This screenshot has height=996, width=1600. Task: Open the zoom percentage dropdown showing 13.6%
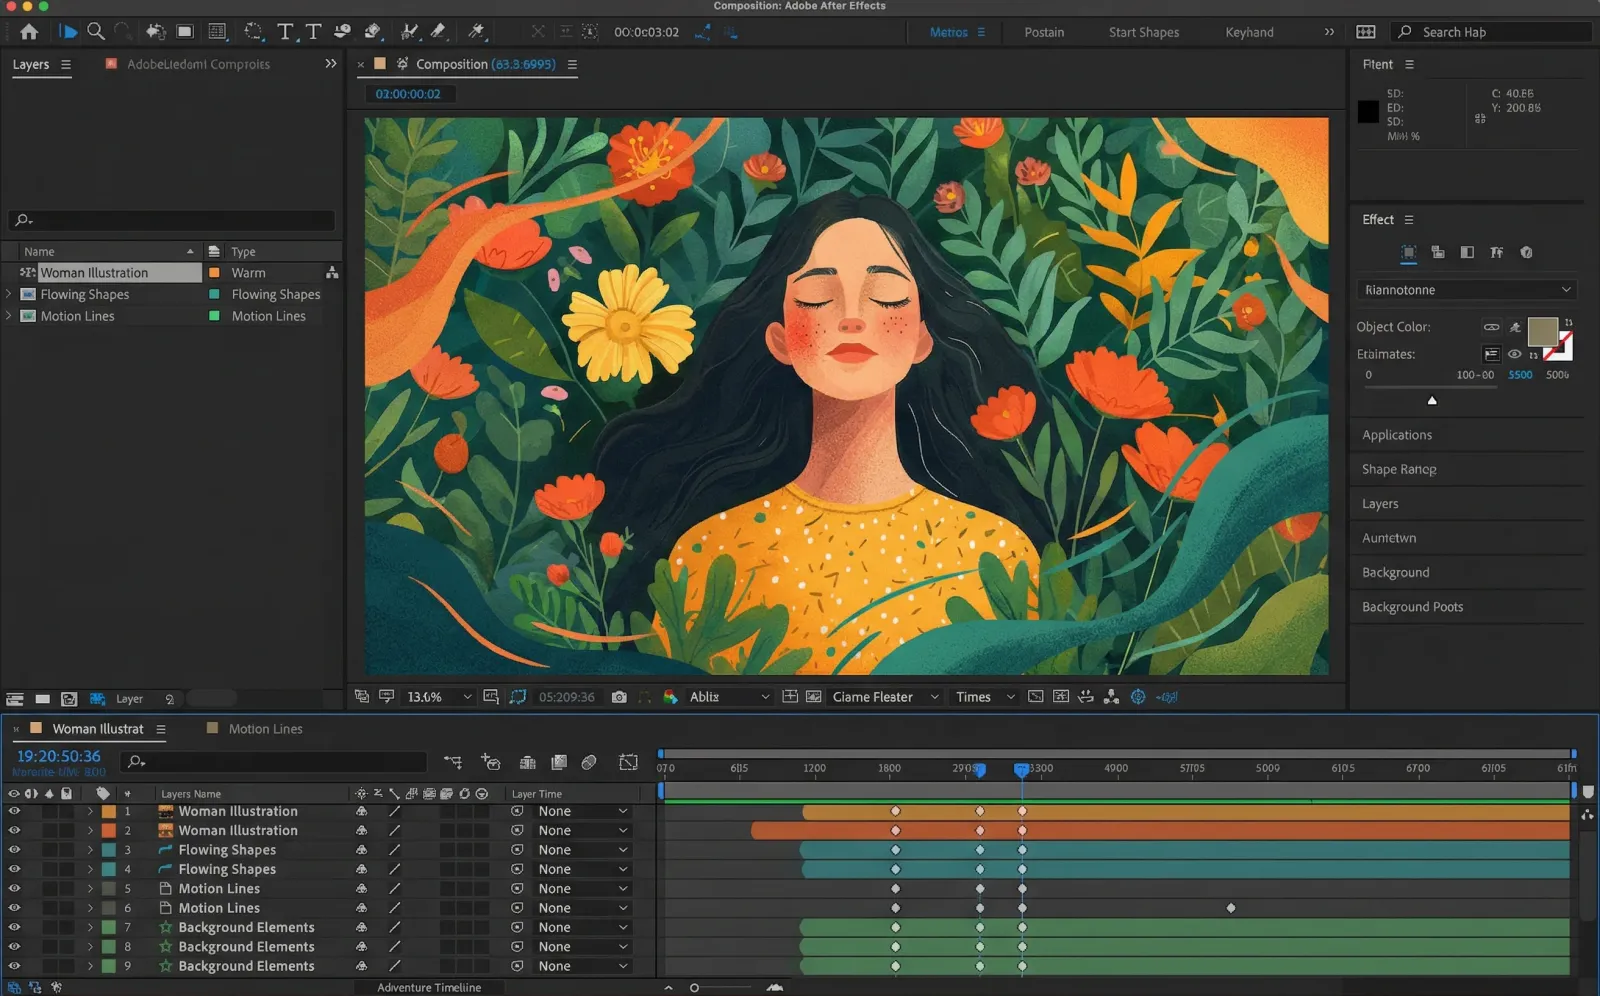pyautogui.click(x=437, y=697)
